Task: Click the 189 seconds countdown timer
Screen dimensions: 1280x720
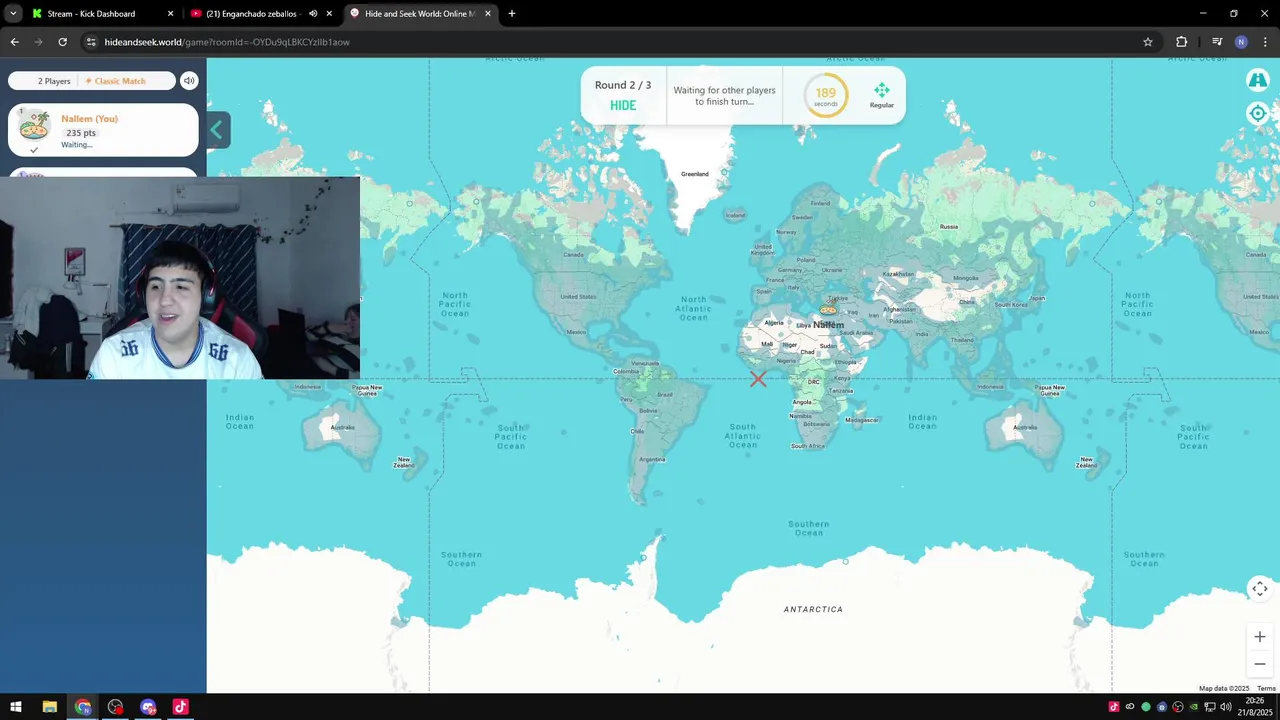Action: 826,96
